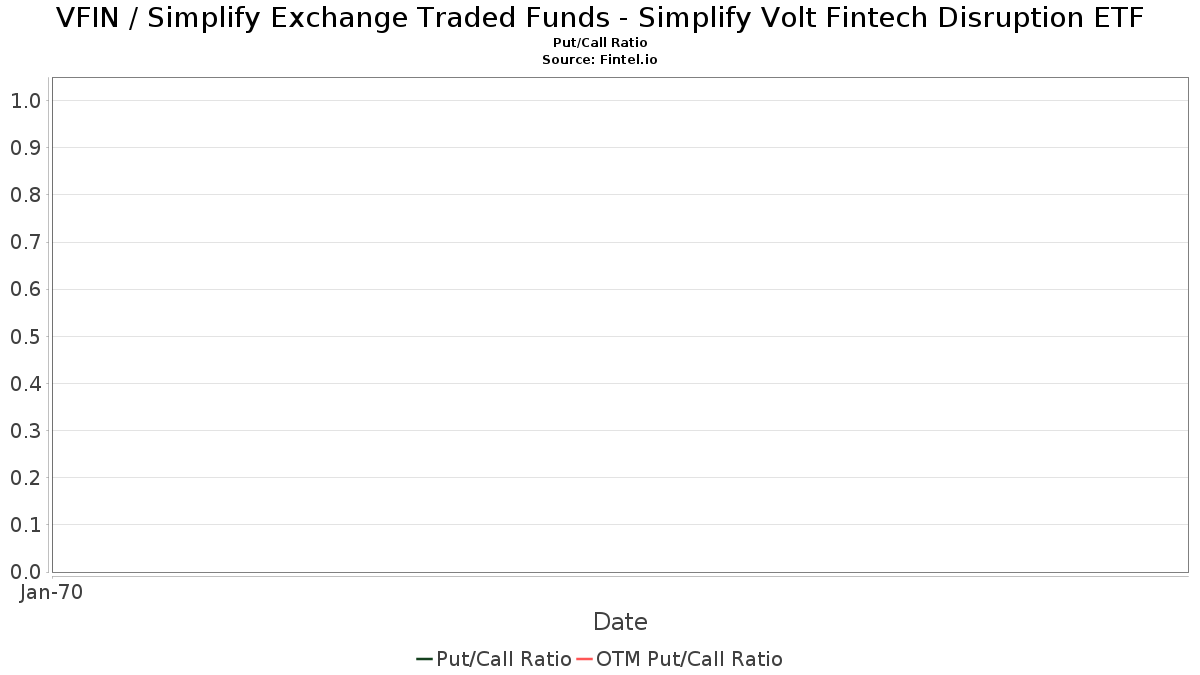Click the Date axis title
The image size is (1200, 675).
[x=620, y=622]
